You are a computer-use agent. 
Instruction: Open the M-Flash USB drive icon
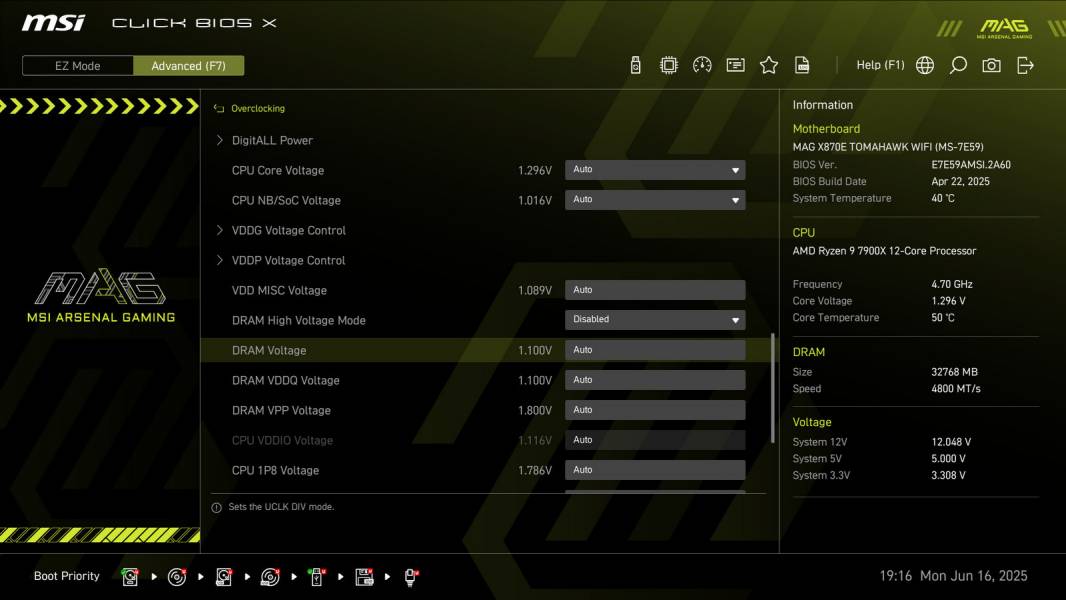coord(635,65)
